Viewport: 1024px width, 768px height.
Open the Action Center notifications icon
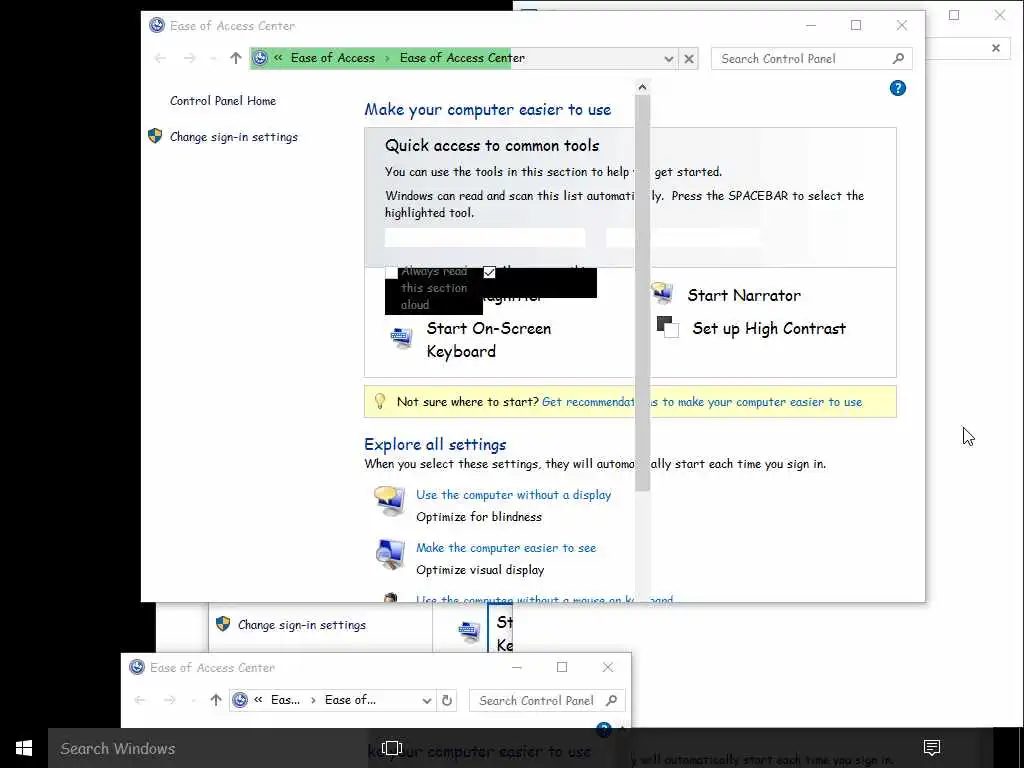932,748
